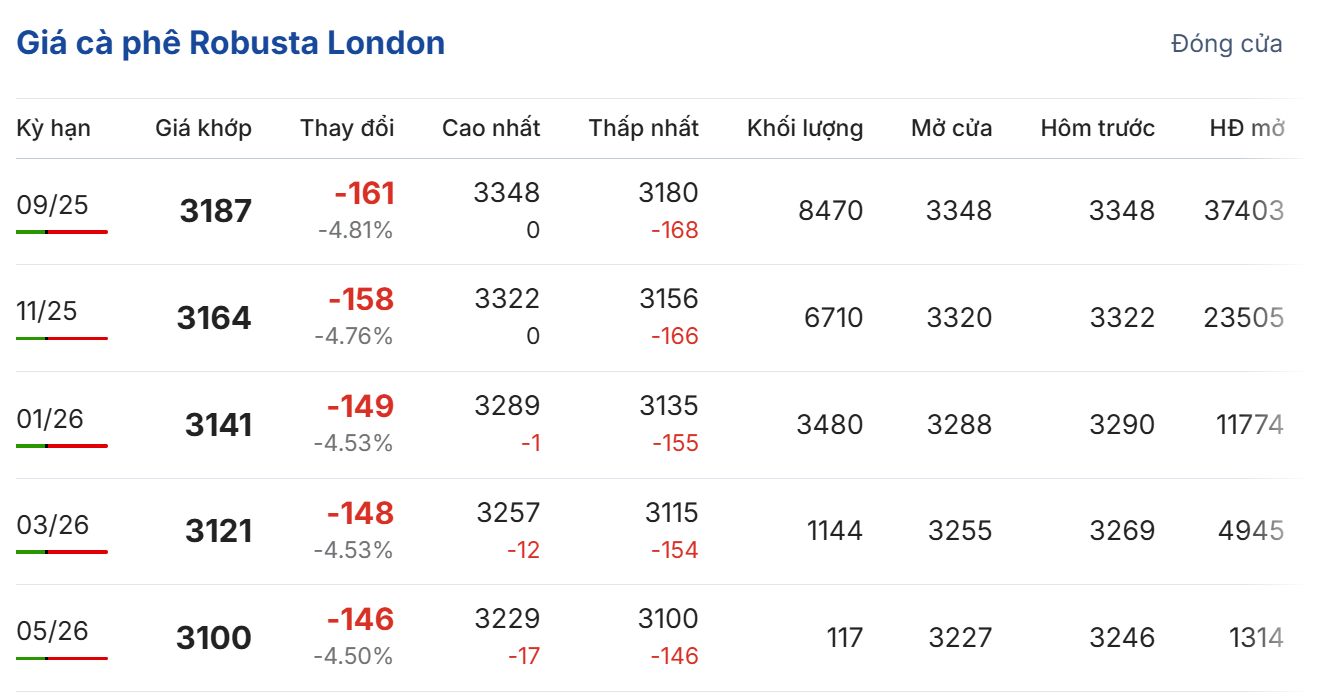Image resolution: width=1320 pixels, height=696 pixels.
Task: Click the Thay đổi column header
Action: pos(347,128)
